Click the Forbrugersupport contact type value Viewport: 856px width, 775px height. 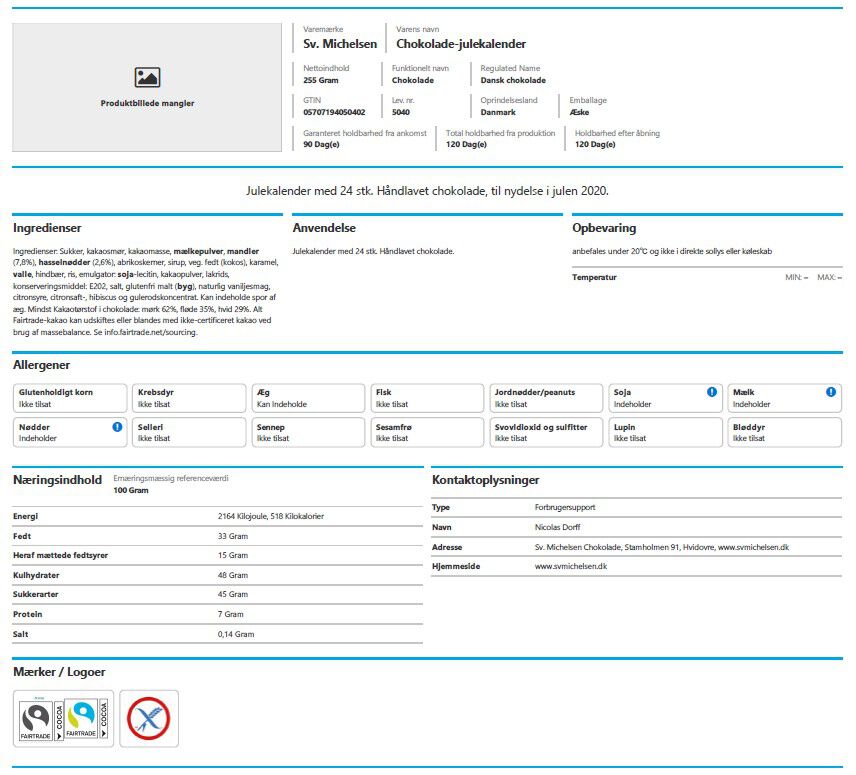pos(565,508)
